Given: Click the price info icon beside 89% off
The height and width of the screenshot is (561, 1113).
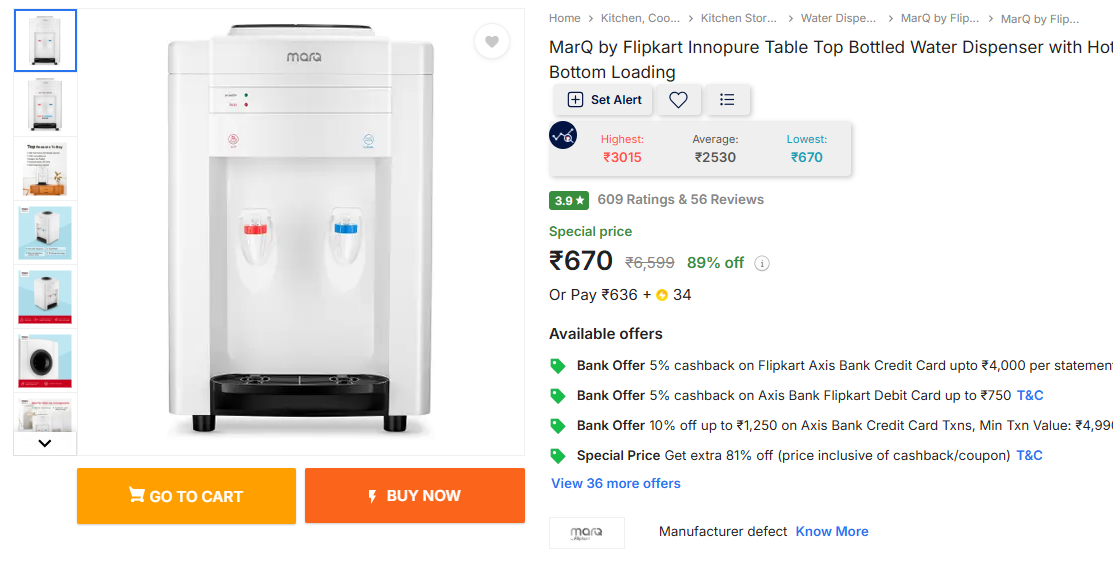Looking at the screenshot, I should (x=762, y=264).
